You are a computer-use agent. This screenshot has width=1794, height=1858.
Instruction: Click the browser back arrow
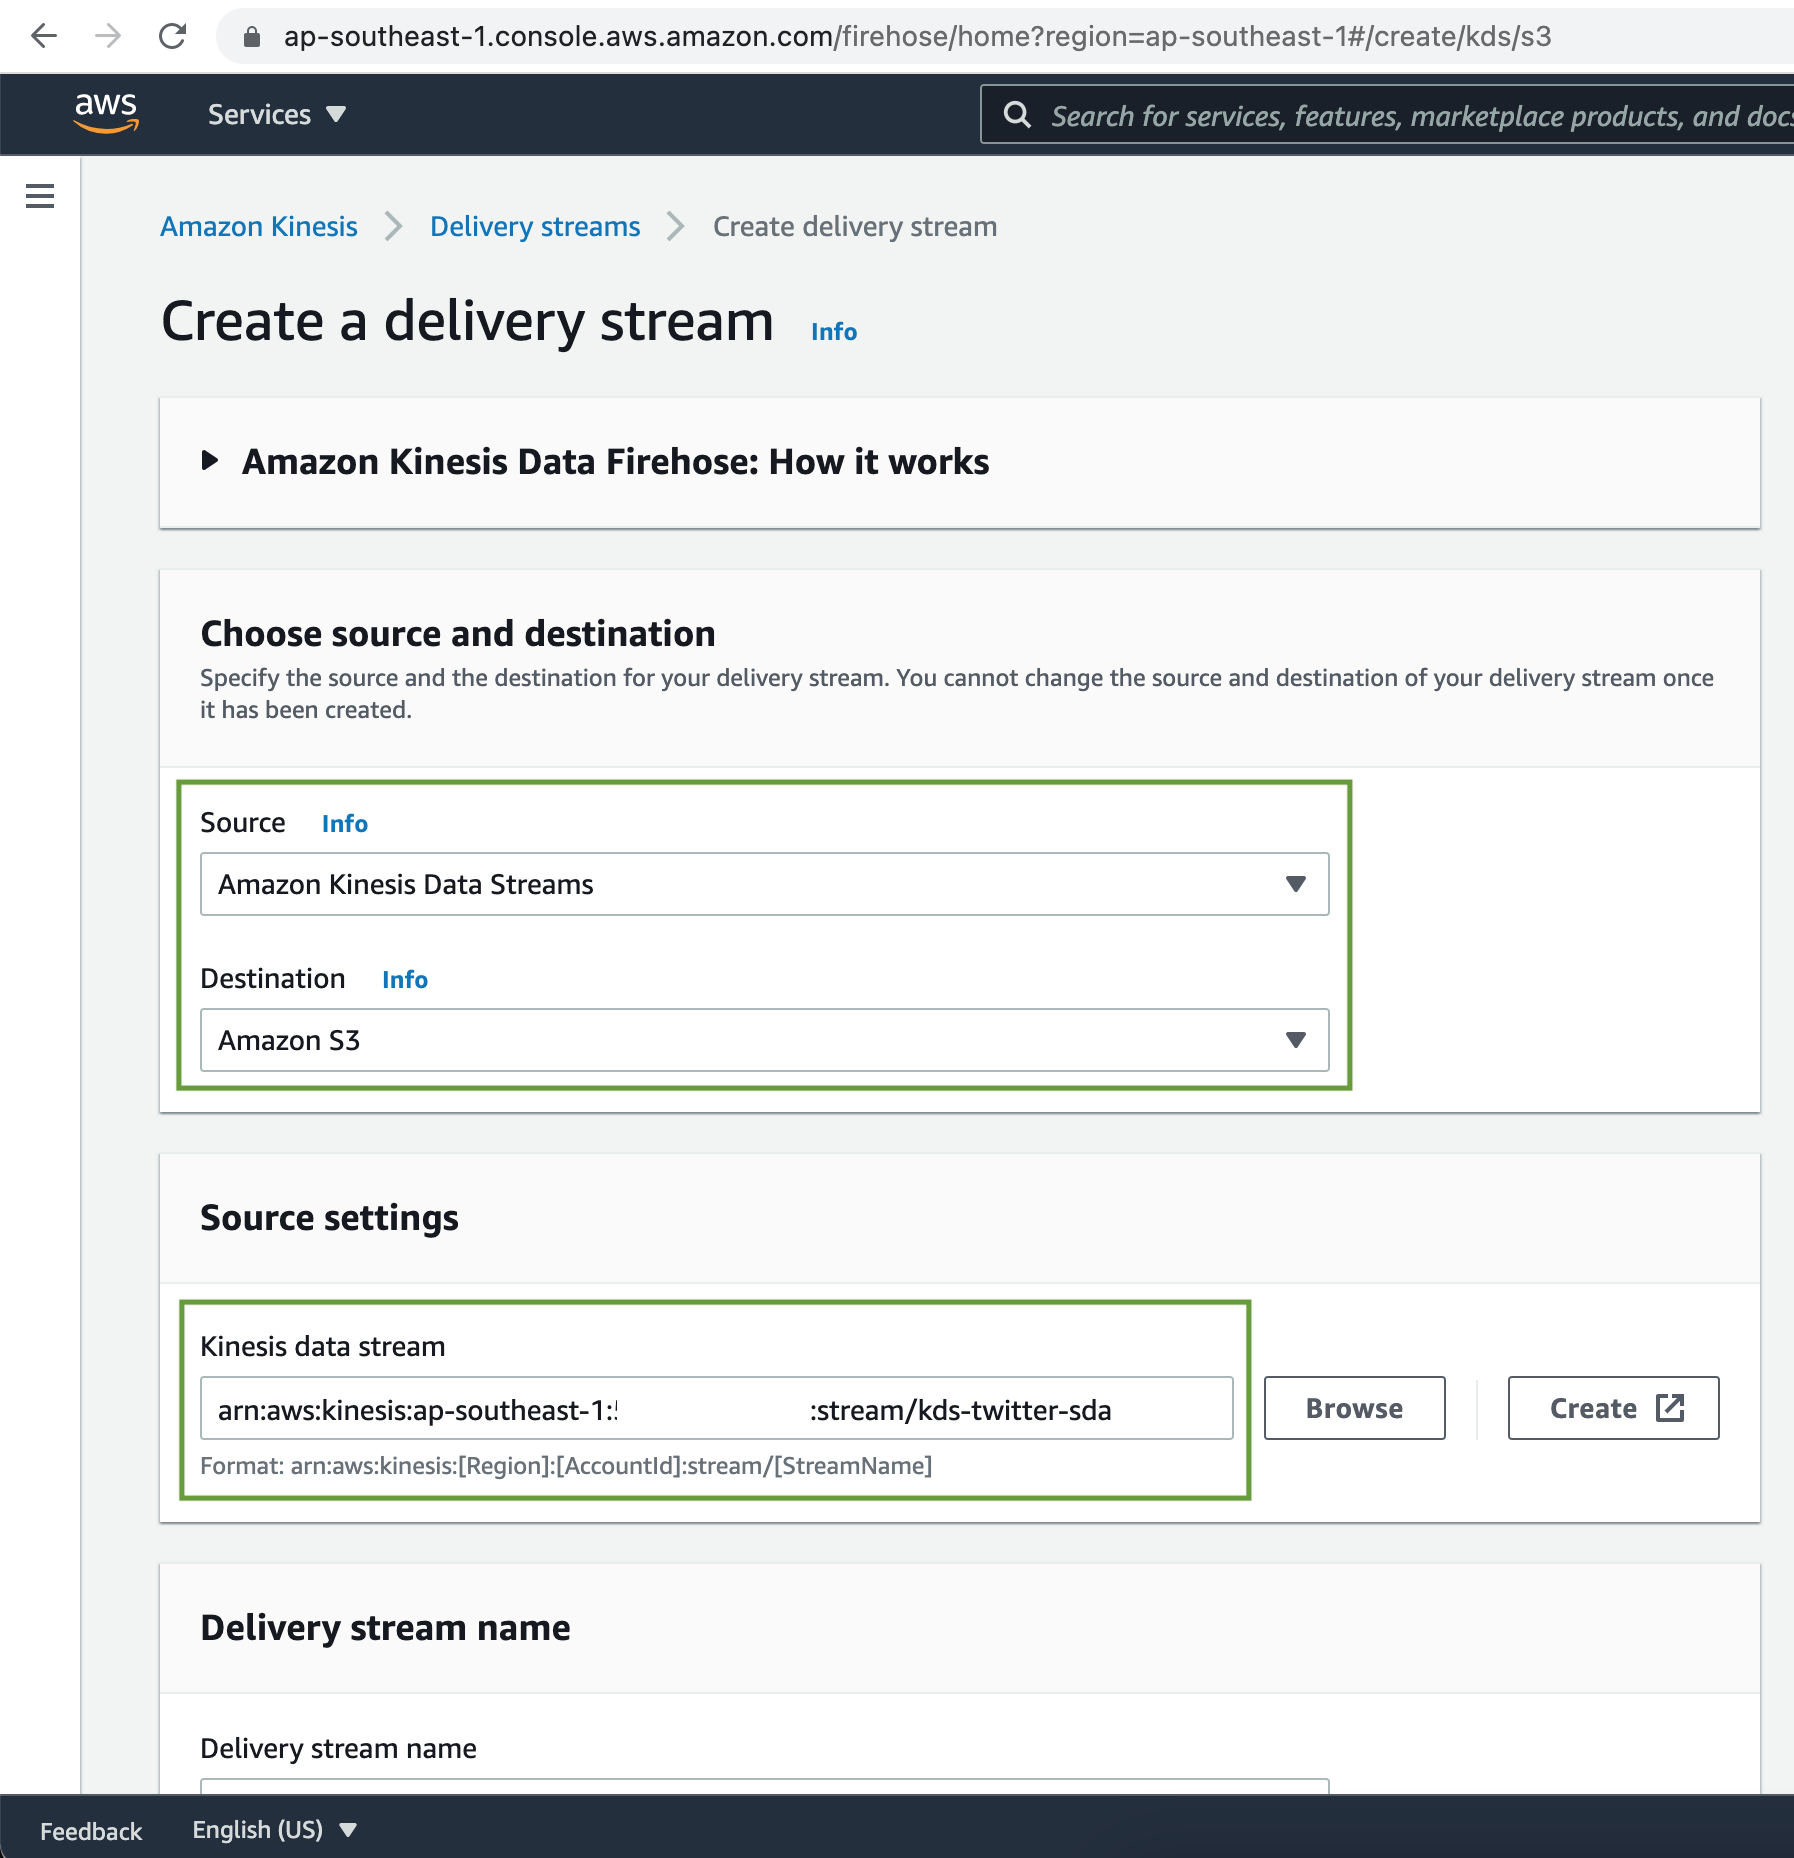point(44,37)
